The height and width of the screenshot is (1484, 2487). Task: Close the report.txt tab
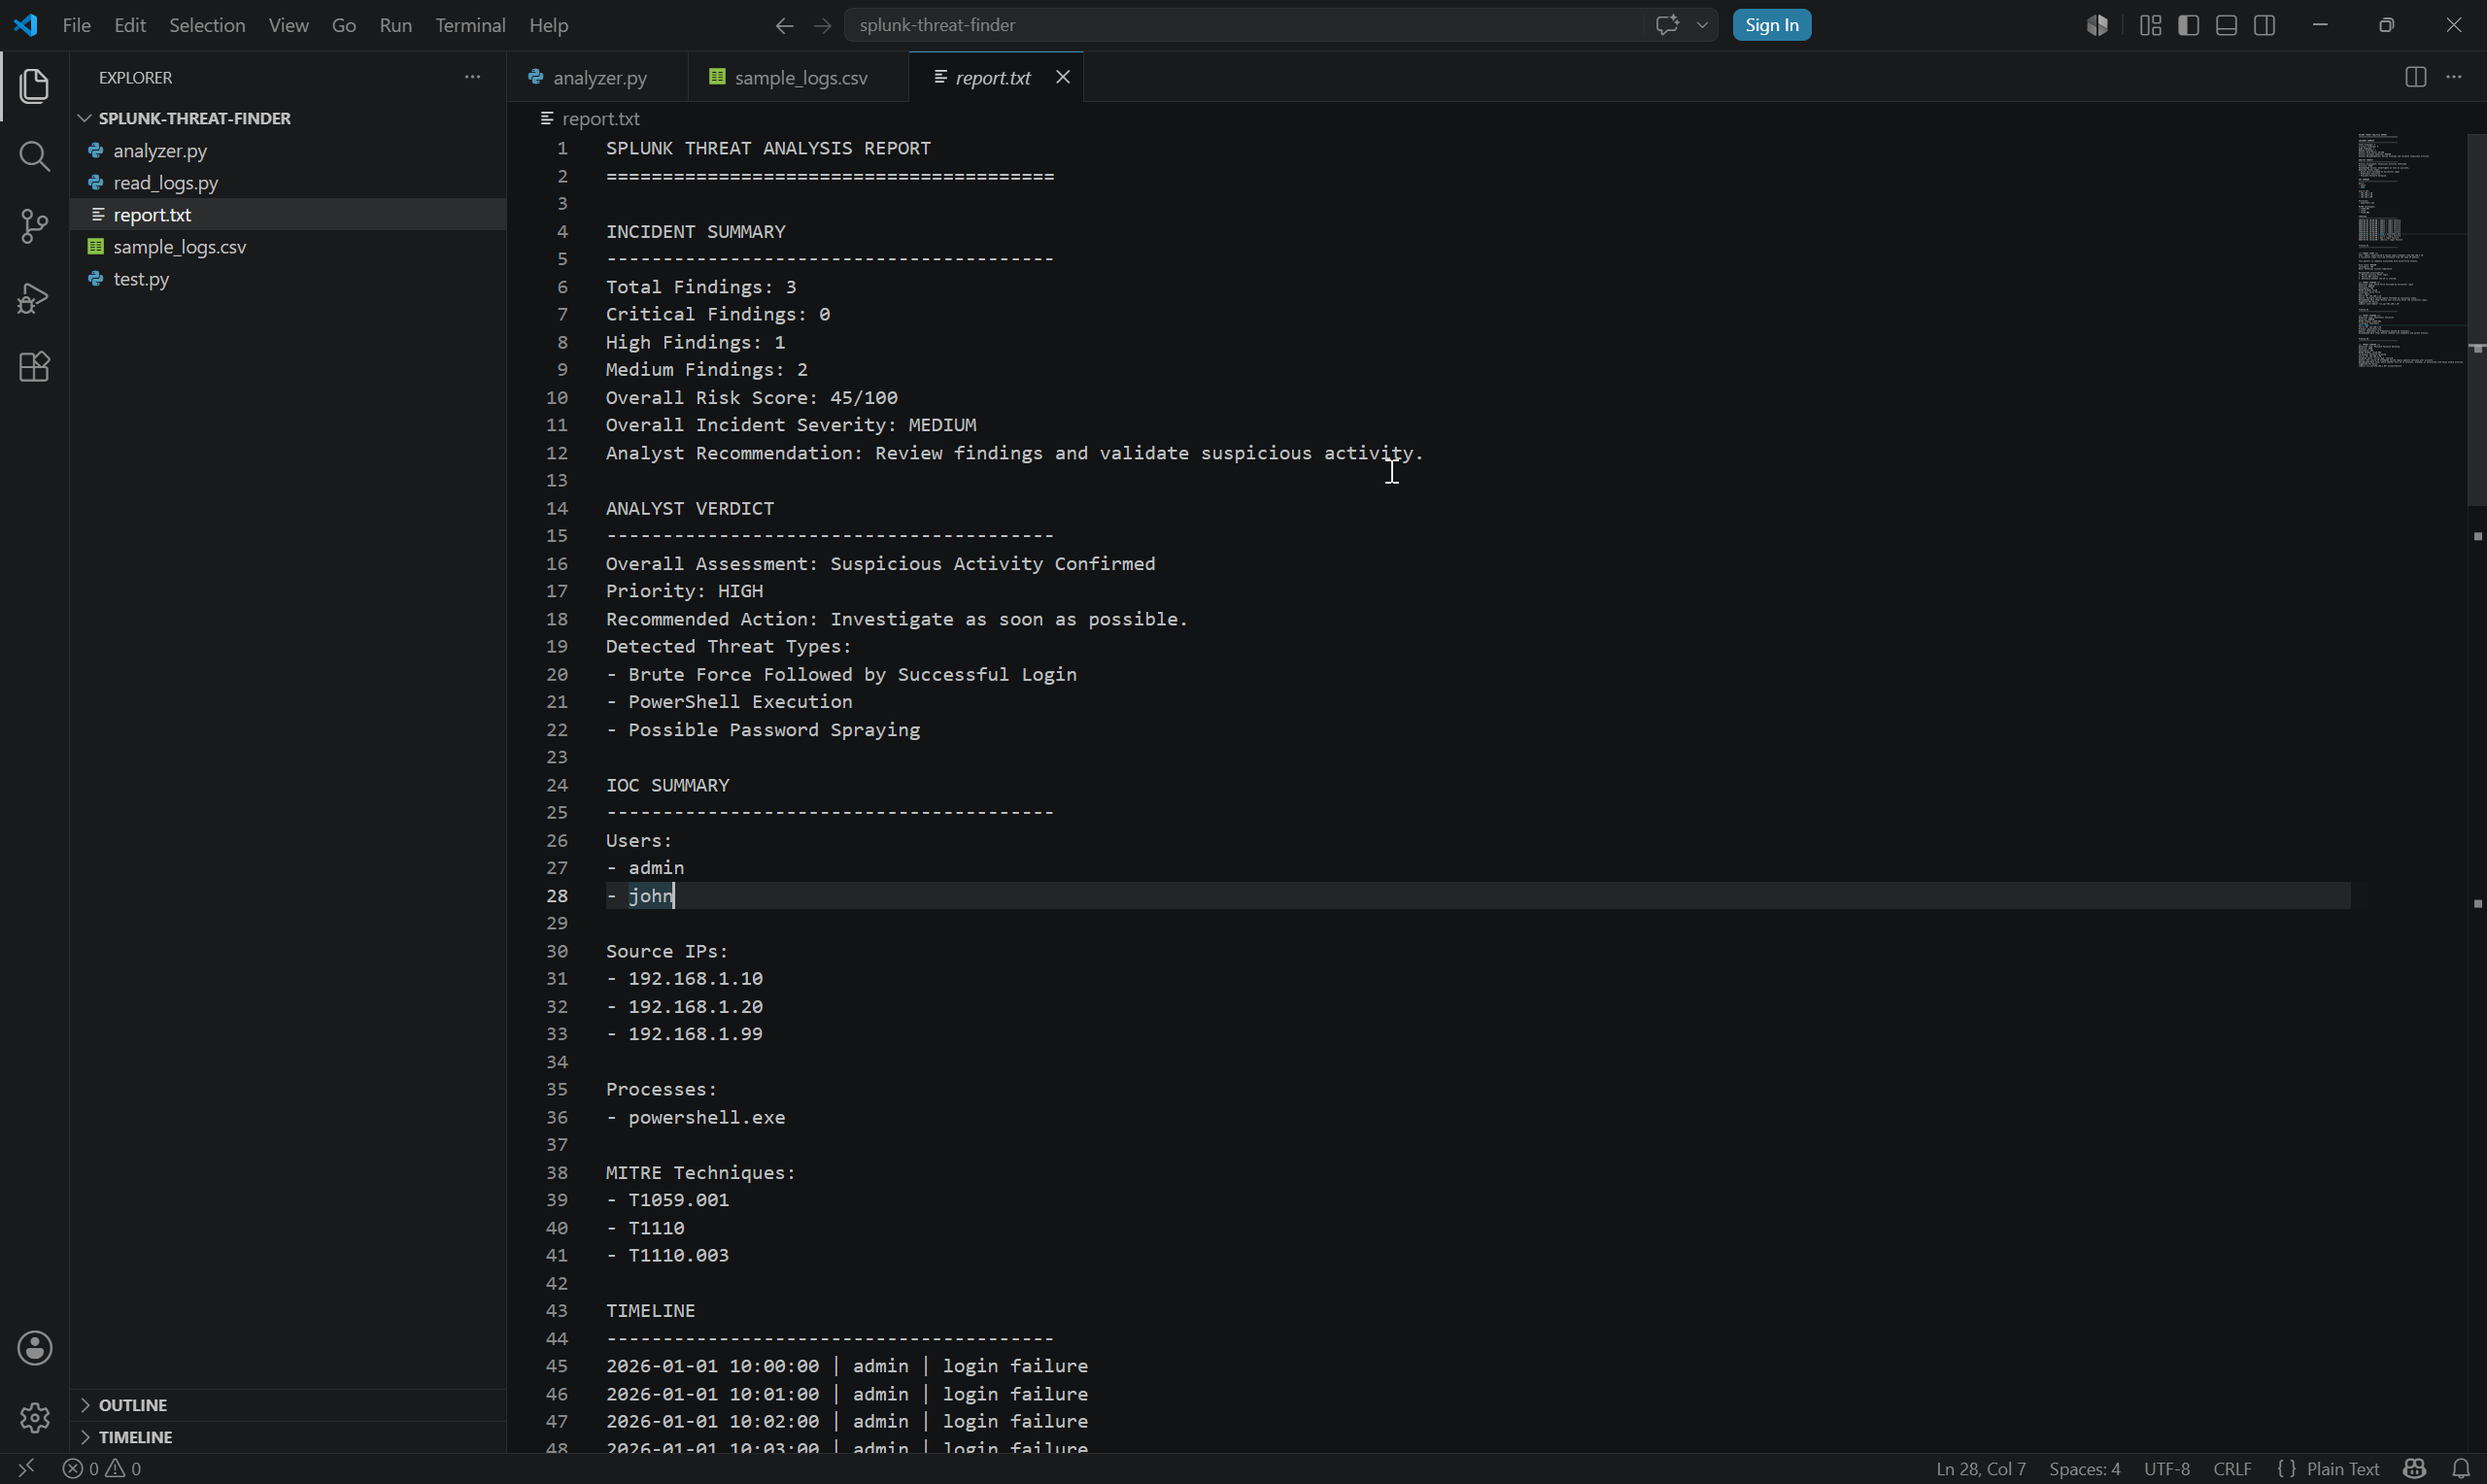pos(1063,77)
